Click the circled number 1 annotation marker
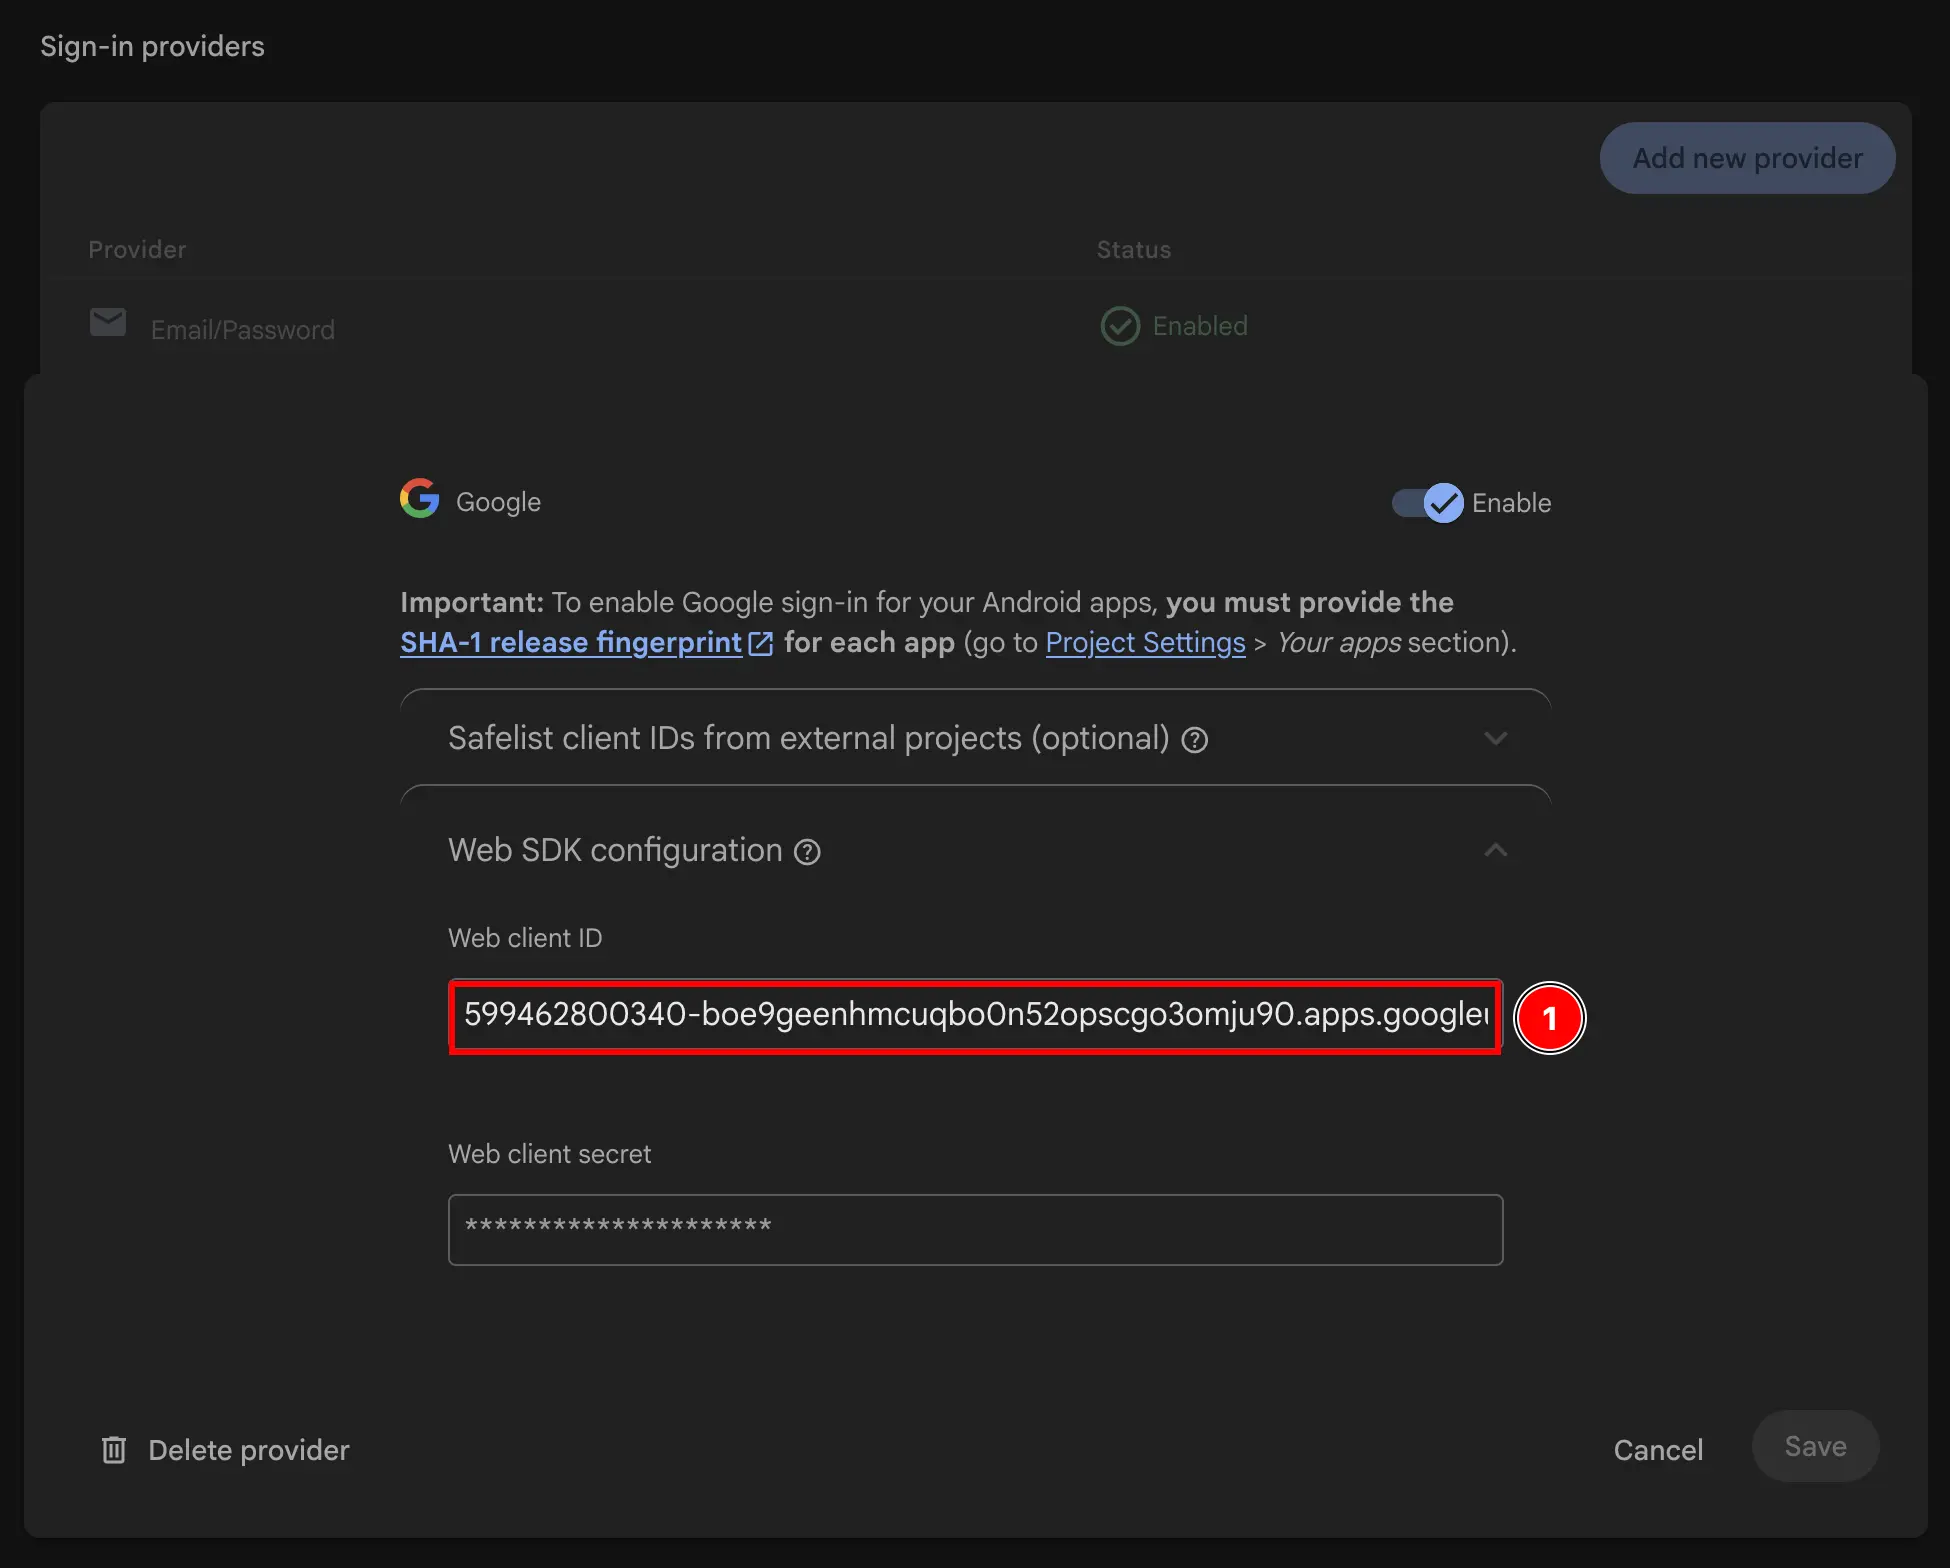The height and width of the screenshot is (1568, 1950). click(x=1551, y=1017)
